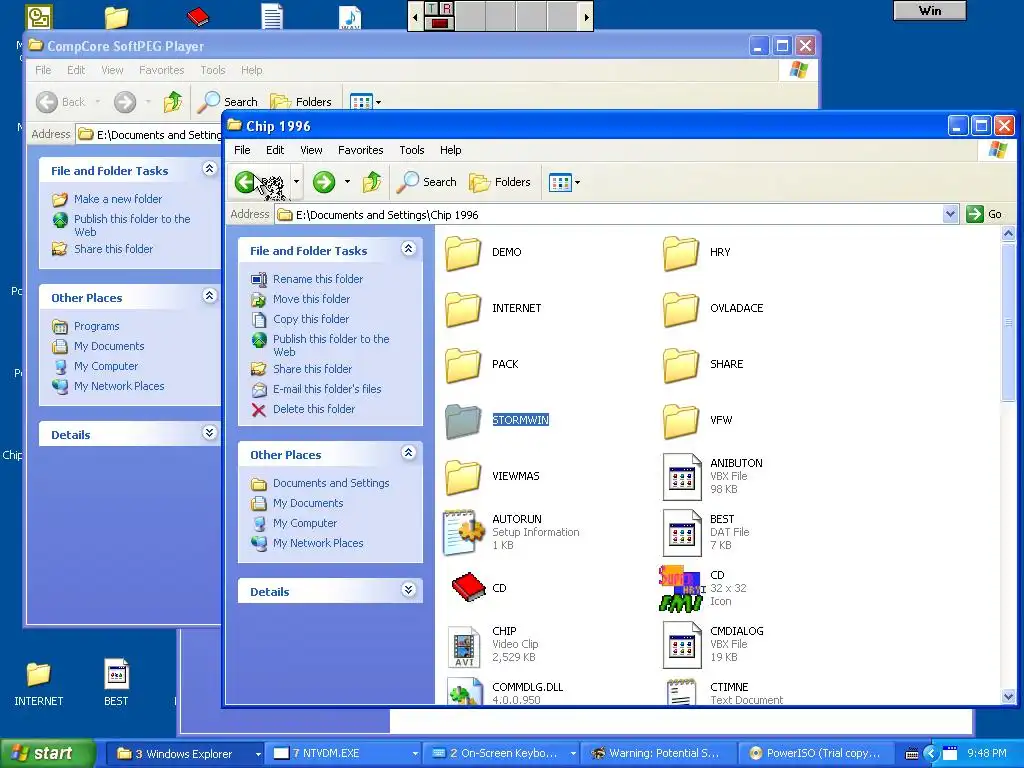Screen dimensions: 1024x768
Task: Open the Back history dropdown arrow in Chip 1996
Action: tap(296, 182)
